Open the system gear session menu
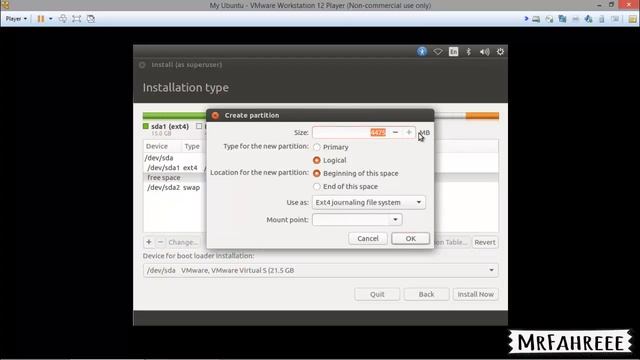Image resolution: width=640 pixels, height=360 pixels. (500, 52)
